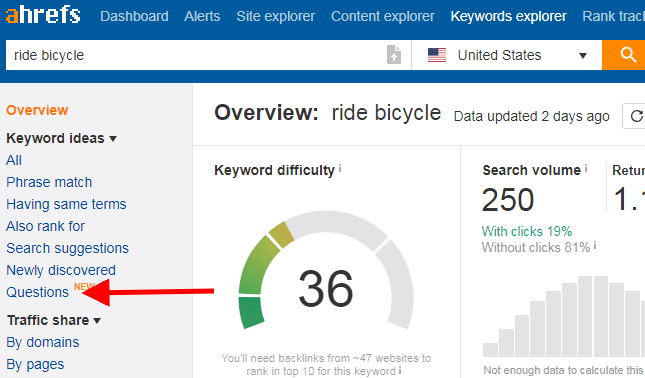The image size is (645, 378).
Task: Select the Overview sidebar link
Action: (x=37, y=110)
